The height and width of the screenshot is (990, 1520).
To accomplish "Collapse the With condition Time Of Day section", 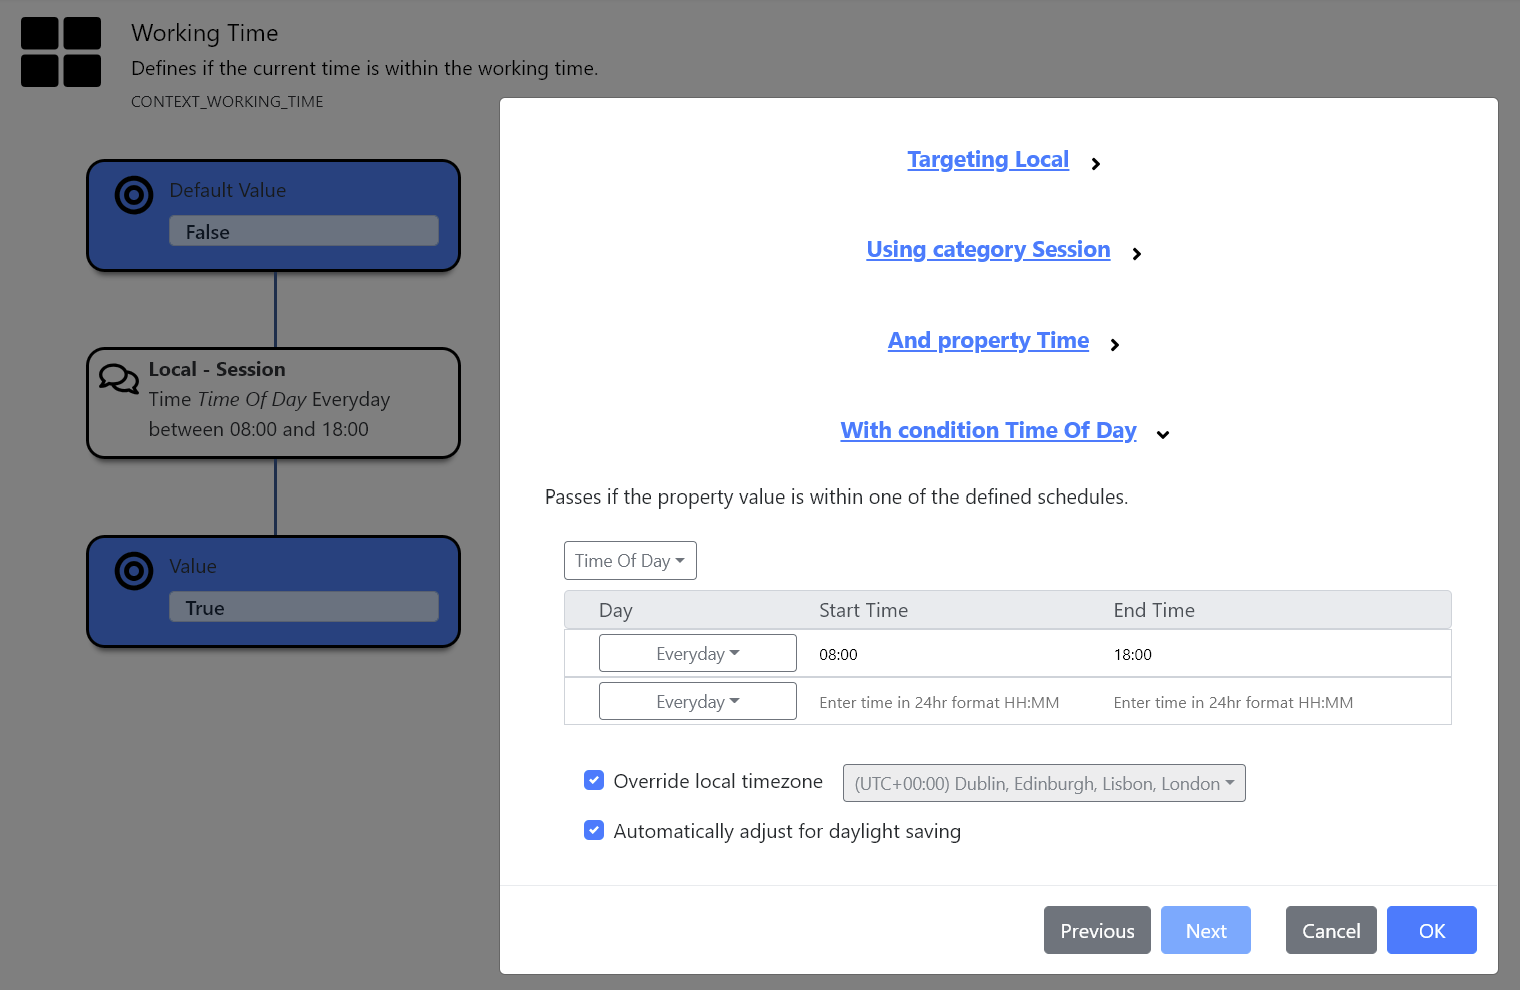I will [x=1162, y=434].
